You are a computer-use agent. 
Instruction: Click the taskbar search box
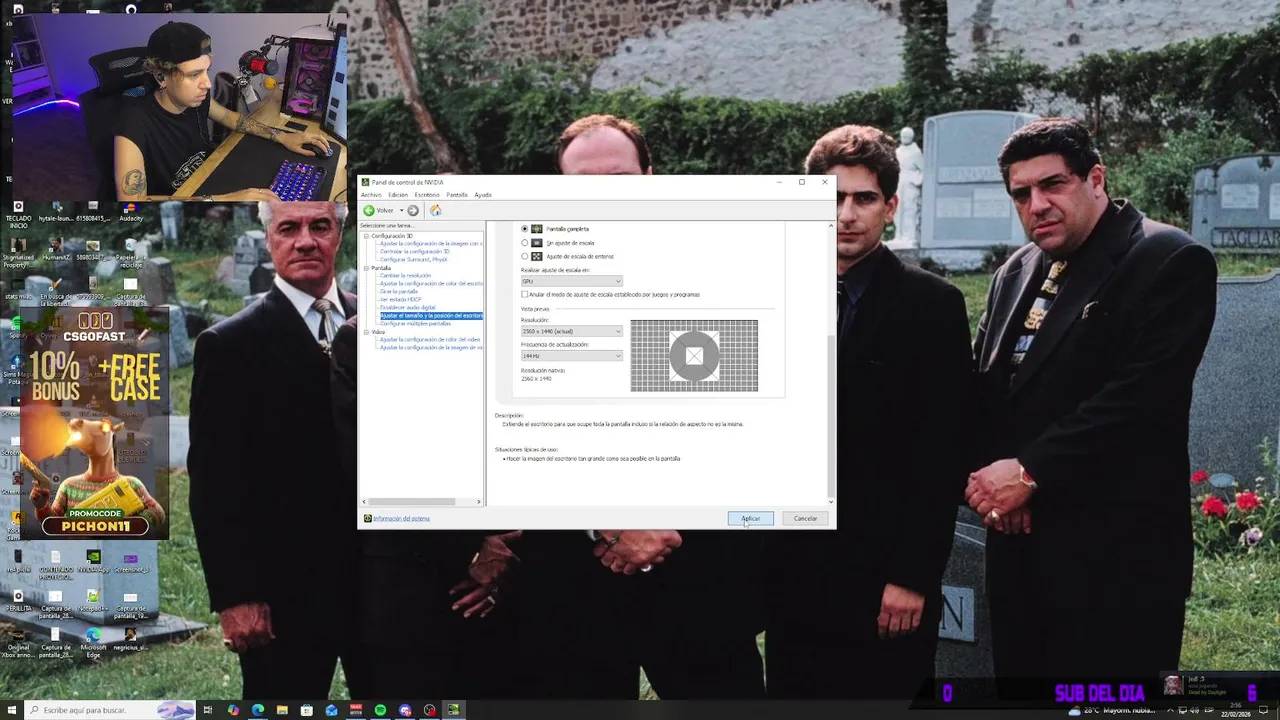[x=110, y=710]
